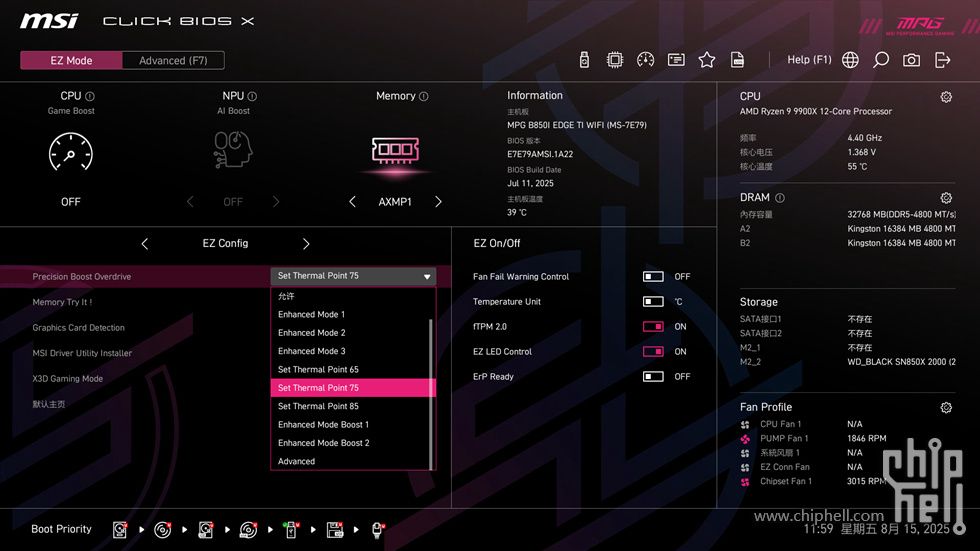Open Help (F1)
Screen dimensions: 980x551
tap(809, 60)
